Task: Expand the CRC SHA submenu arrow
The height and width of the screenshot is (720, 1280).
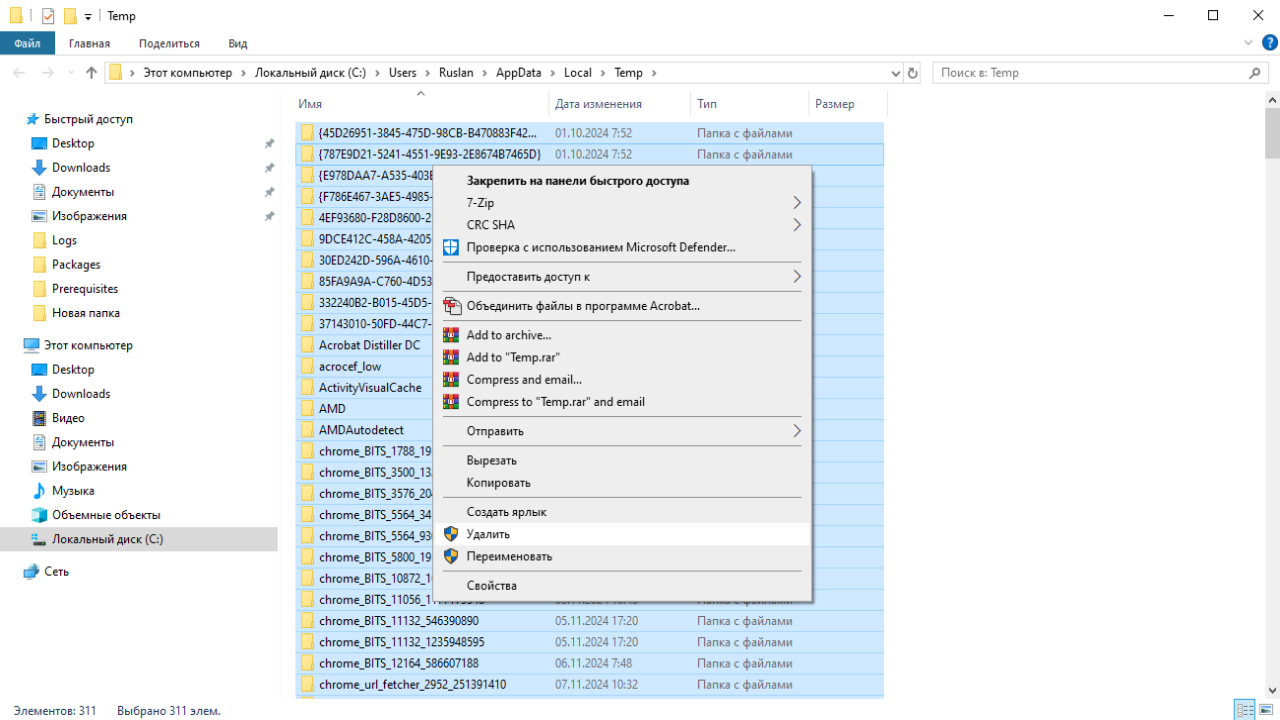Action: tap(797, 225)
